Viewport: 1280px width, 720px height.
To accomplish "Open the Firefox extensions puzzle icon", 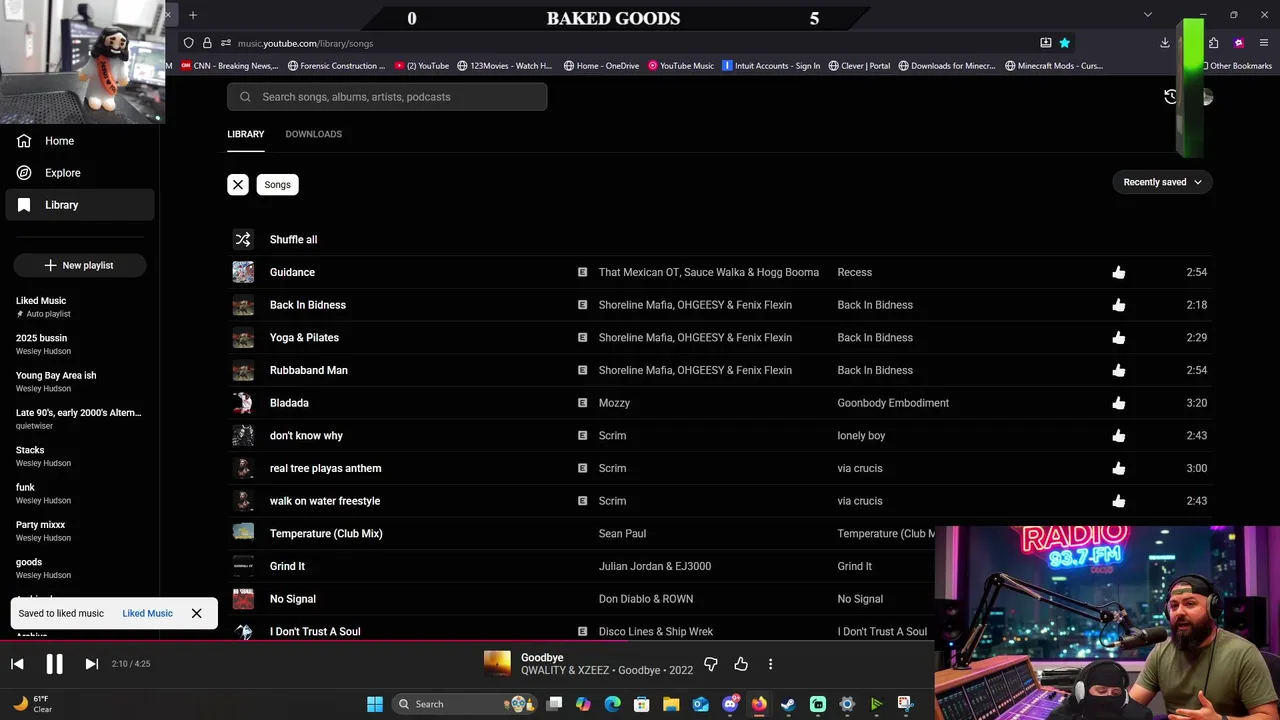I will click(1213, 43).
